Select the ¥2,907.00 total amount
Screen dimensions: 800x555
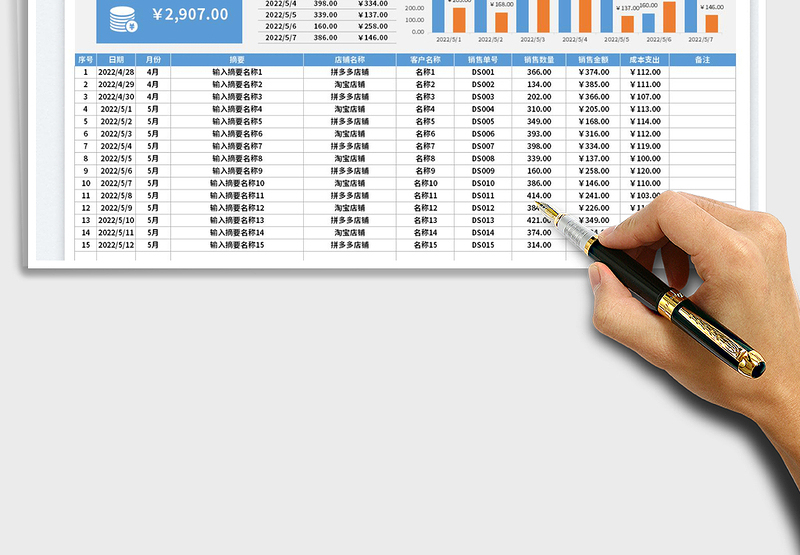[x=190, y=15]
